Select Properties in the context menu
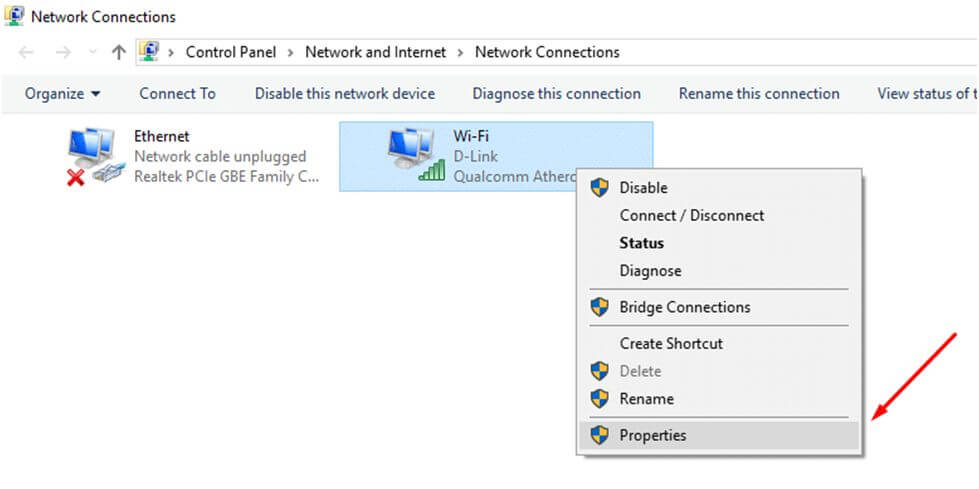 point(653,435)
